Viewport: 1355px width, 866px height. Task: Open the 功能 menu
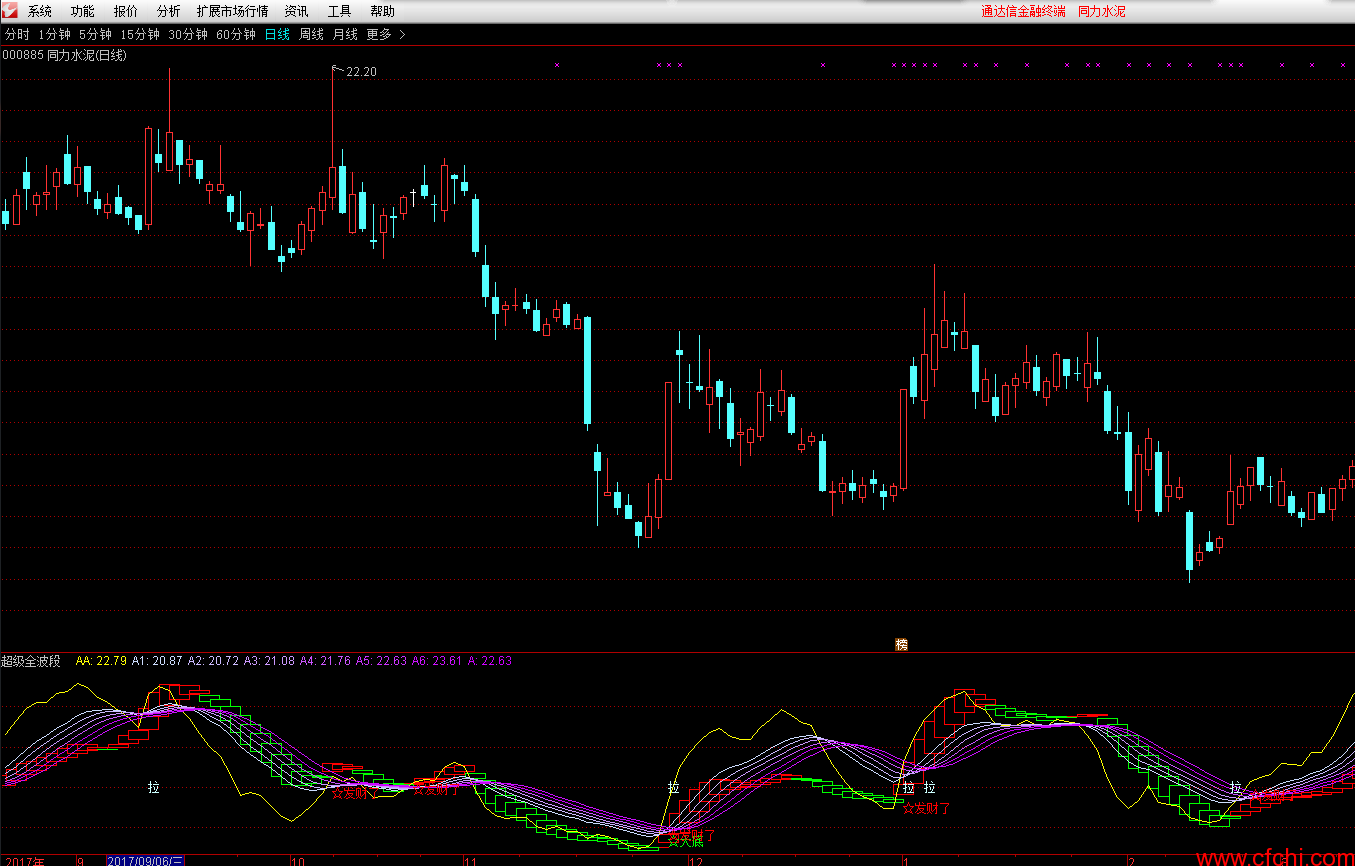83,12
